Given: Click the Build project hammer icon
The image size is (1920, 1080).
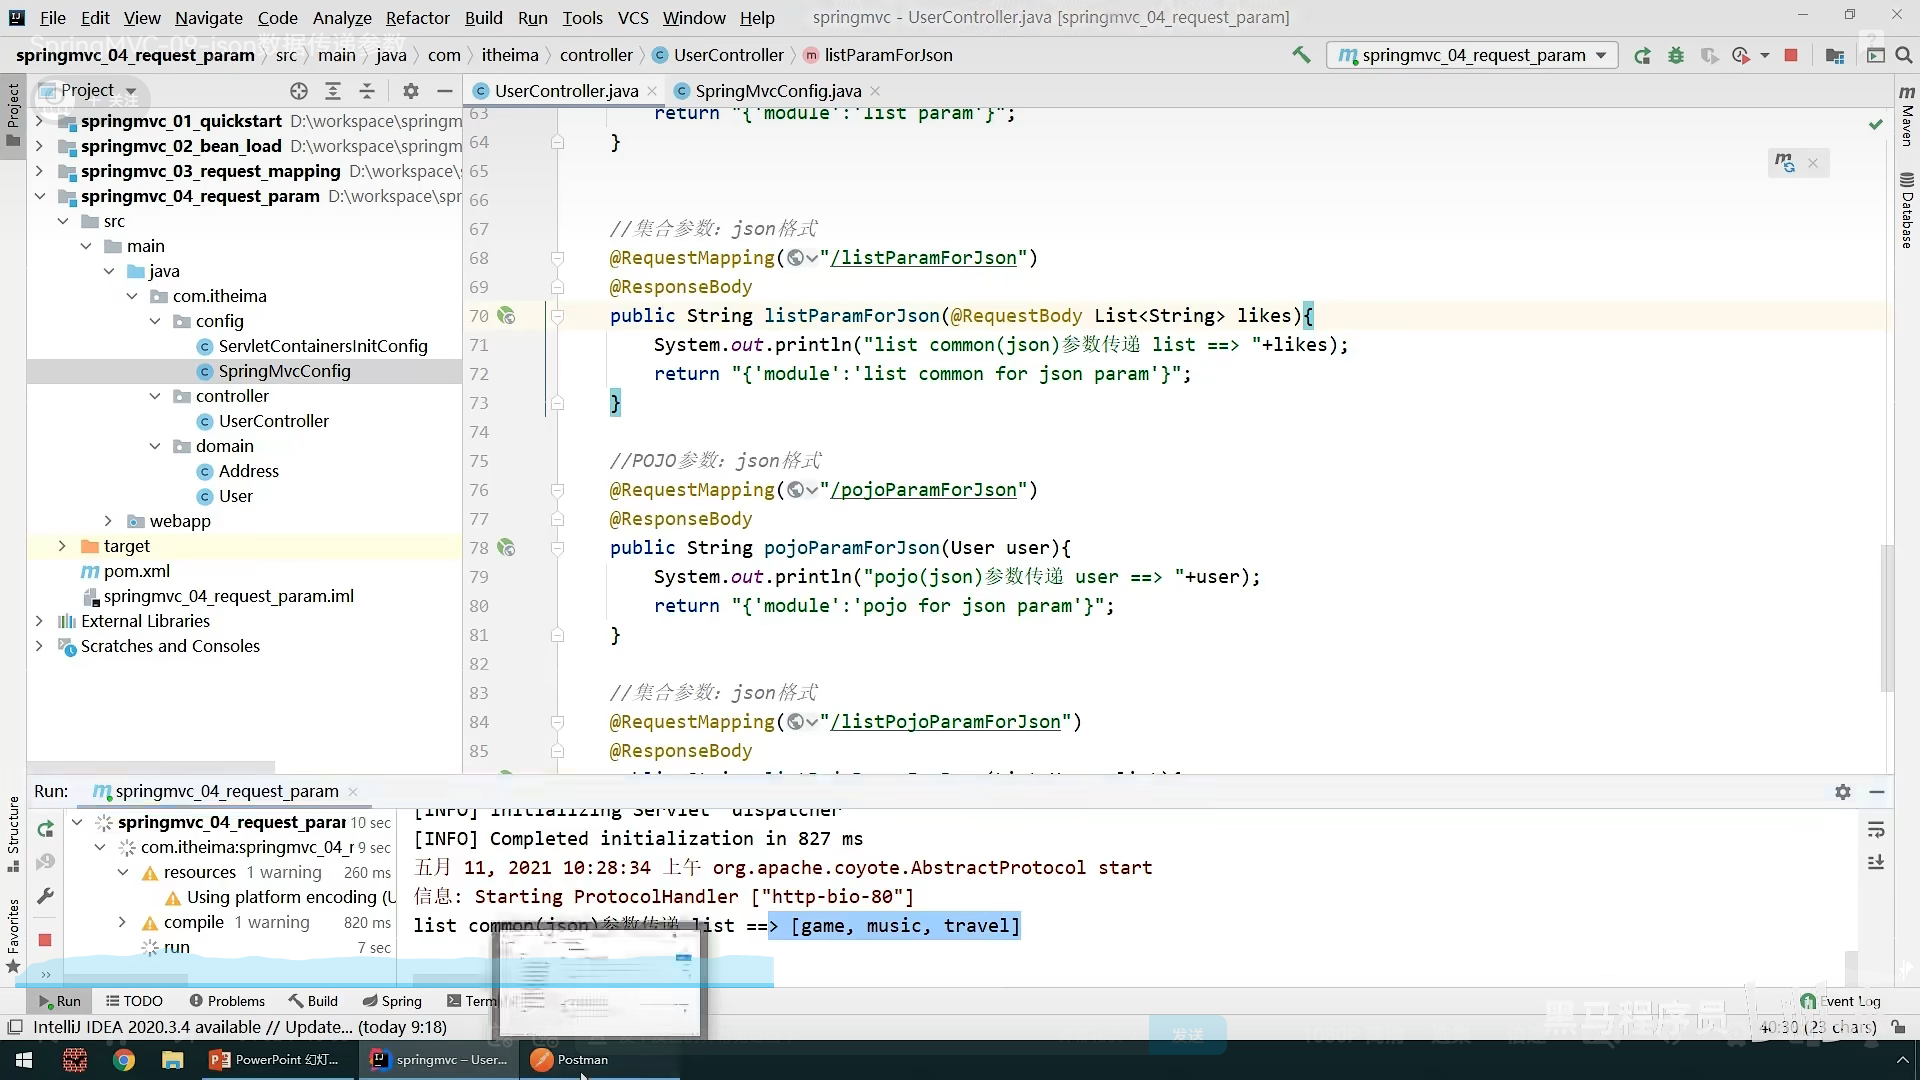Looking at the screenshot, I should click(1301, 55).
